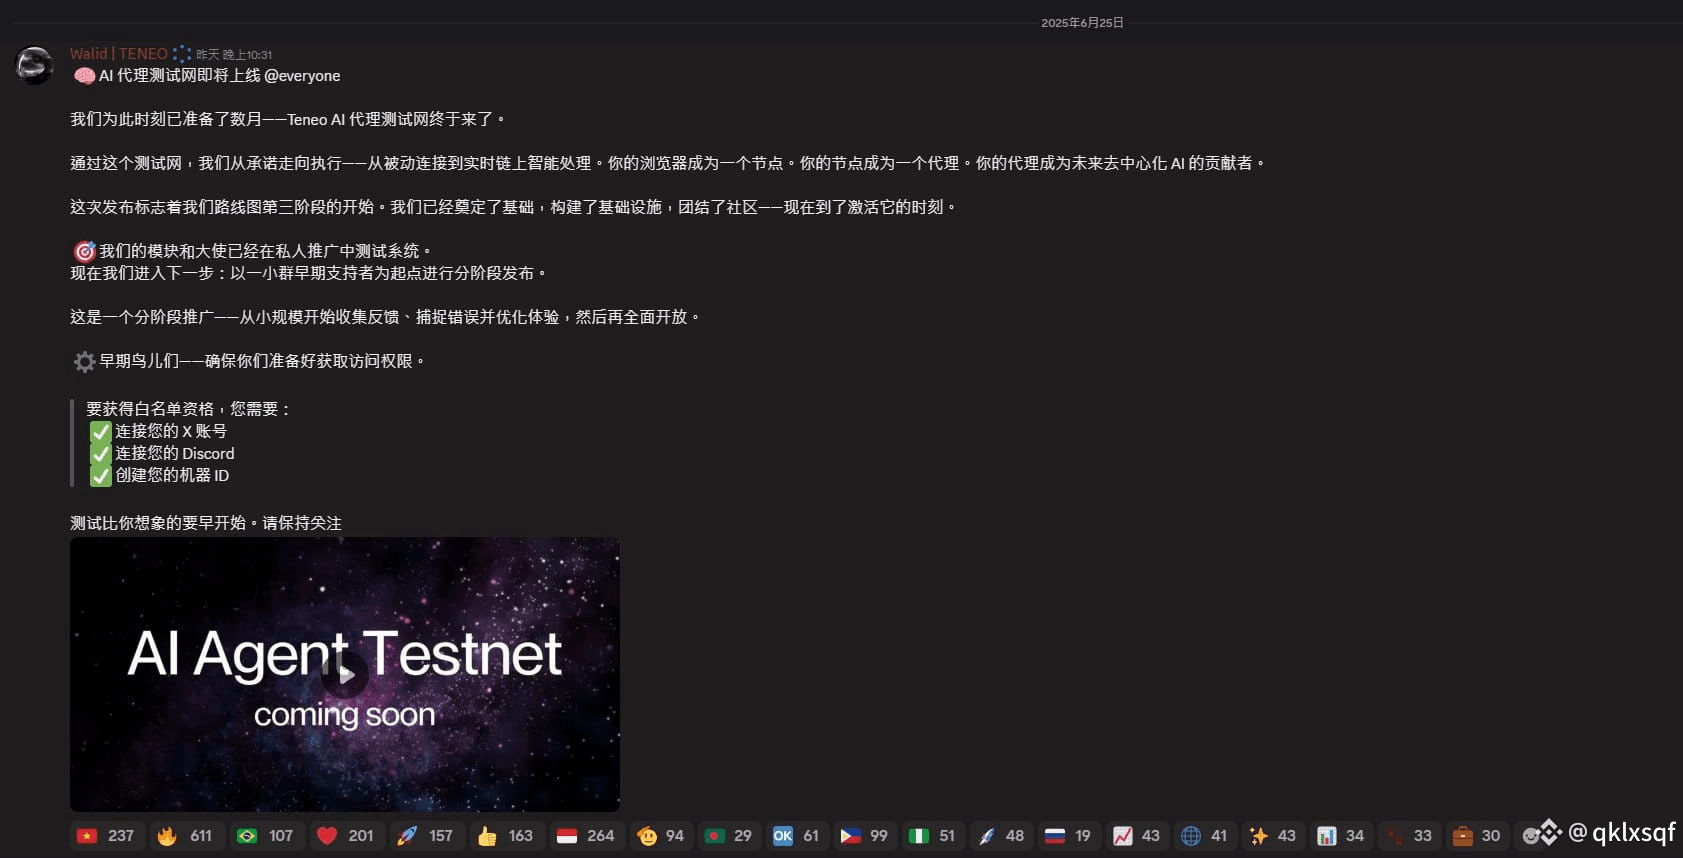
Task: Add the Brazil flag reaction with 107
Action: coord(266,836)
